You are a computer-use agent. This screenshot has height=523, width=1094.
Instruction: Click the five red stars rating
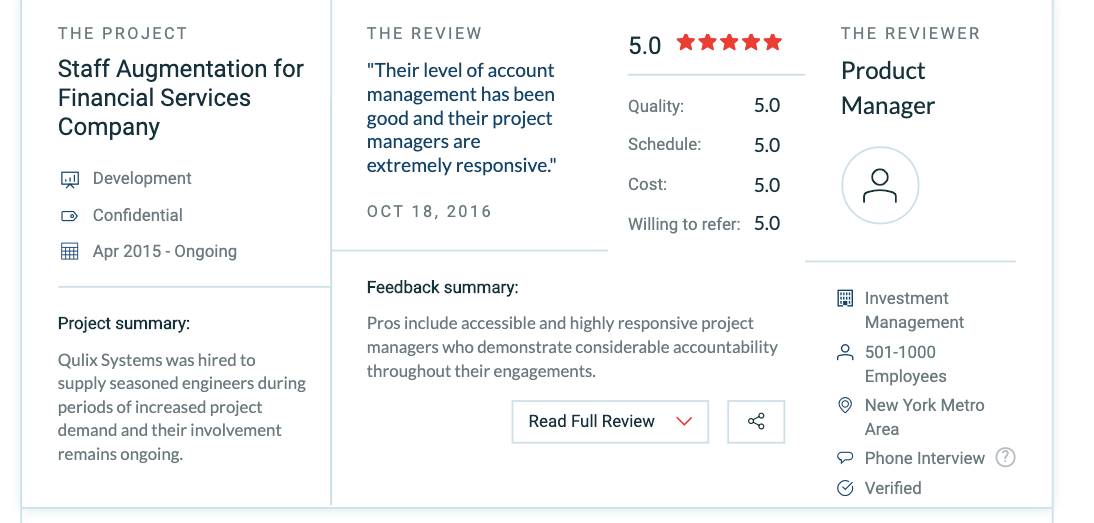click(x=729, y=43)
